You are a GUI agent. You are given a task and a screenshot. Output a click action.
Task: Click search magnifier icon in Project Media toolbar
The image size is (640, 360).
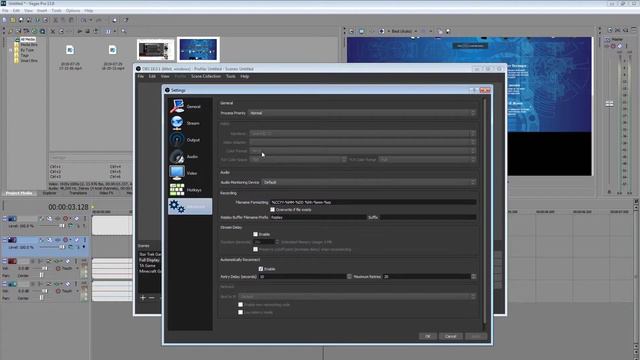pyautogui.click(x=124, y=31)
